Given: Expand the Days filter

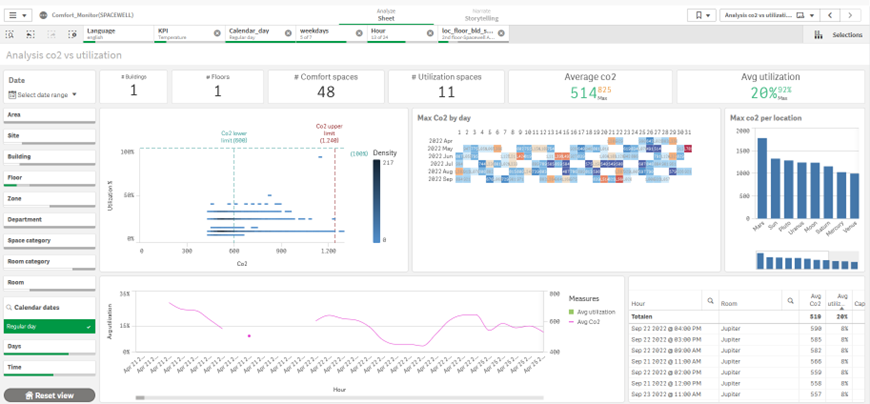Looking at the screenshot, I should tap(49, 347).
